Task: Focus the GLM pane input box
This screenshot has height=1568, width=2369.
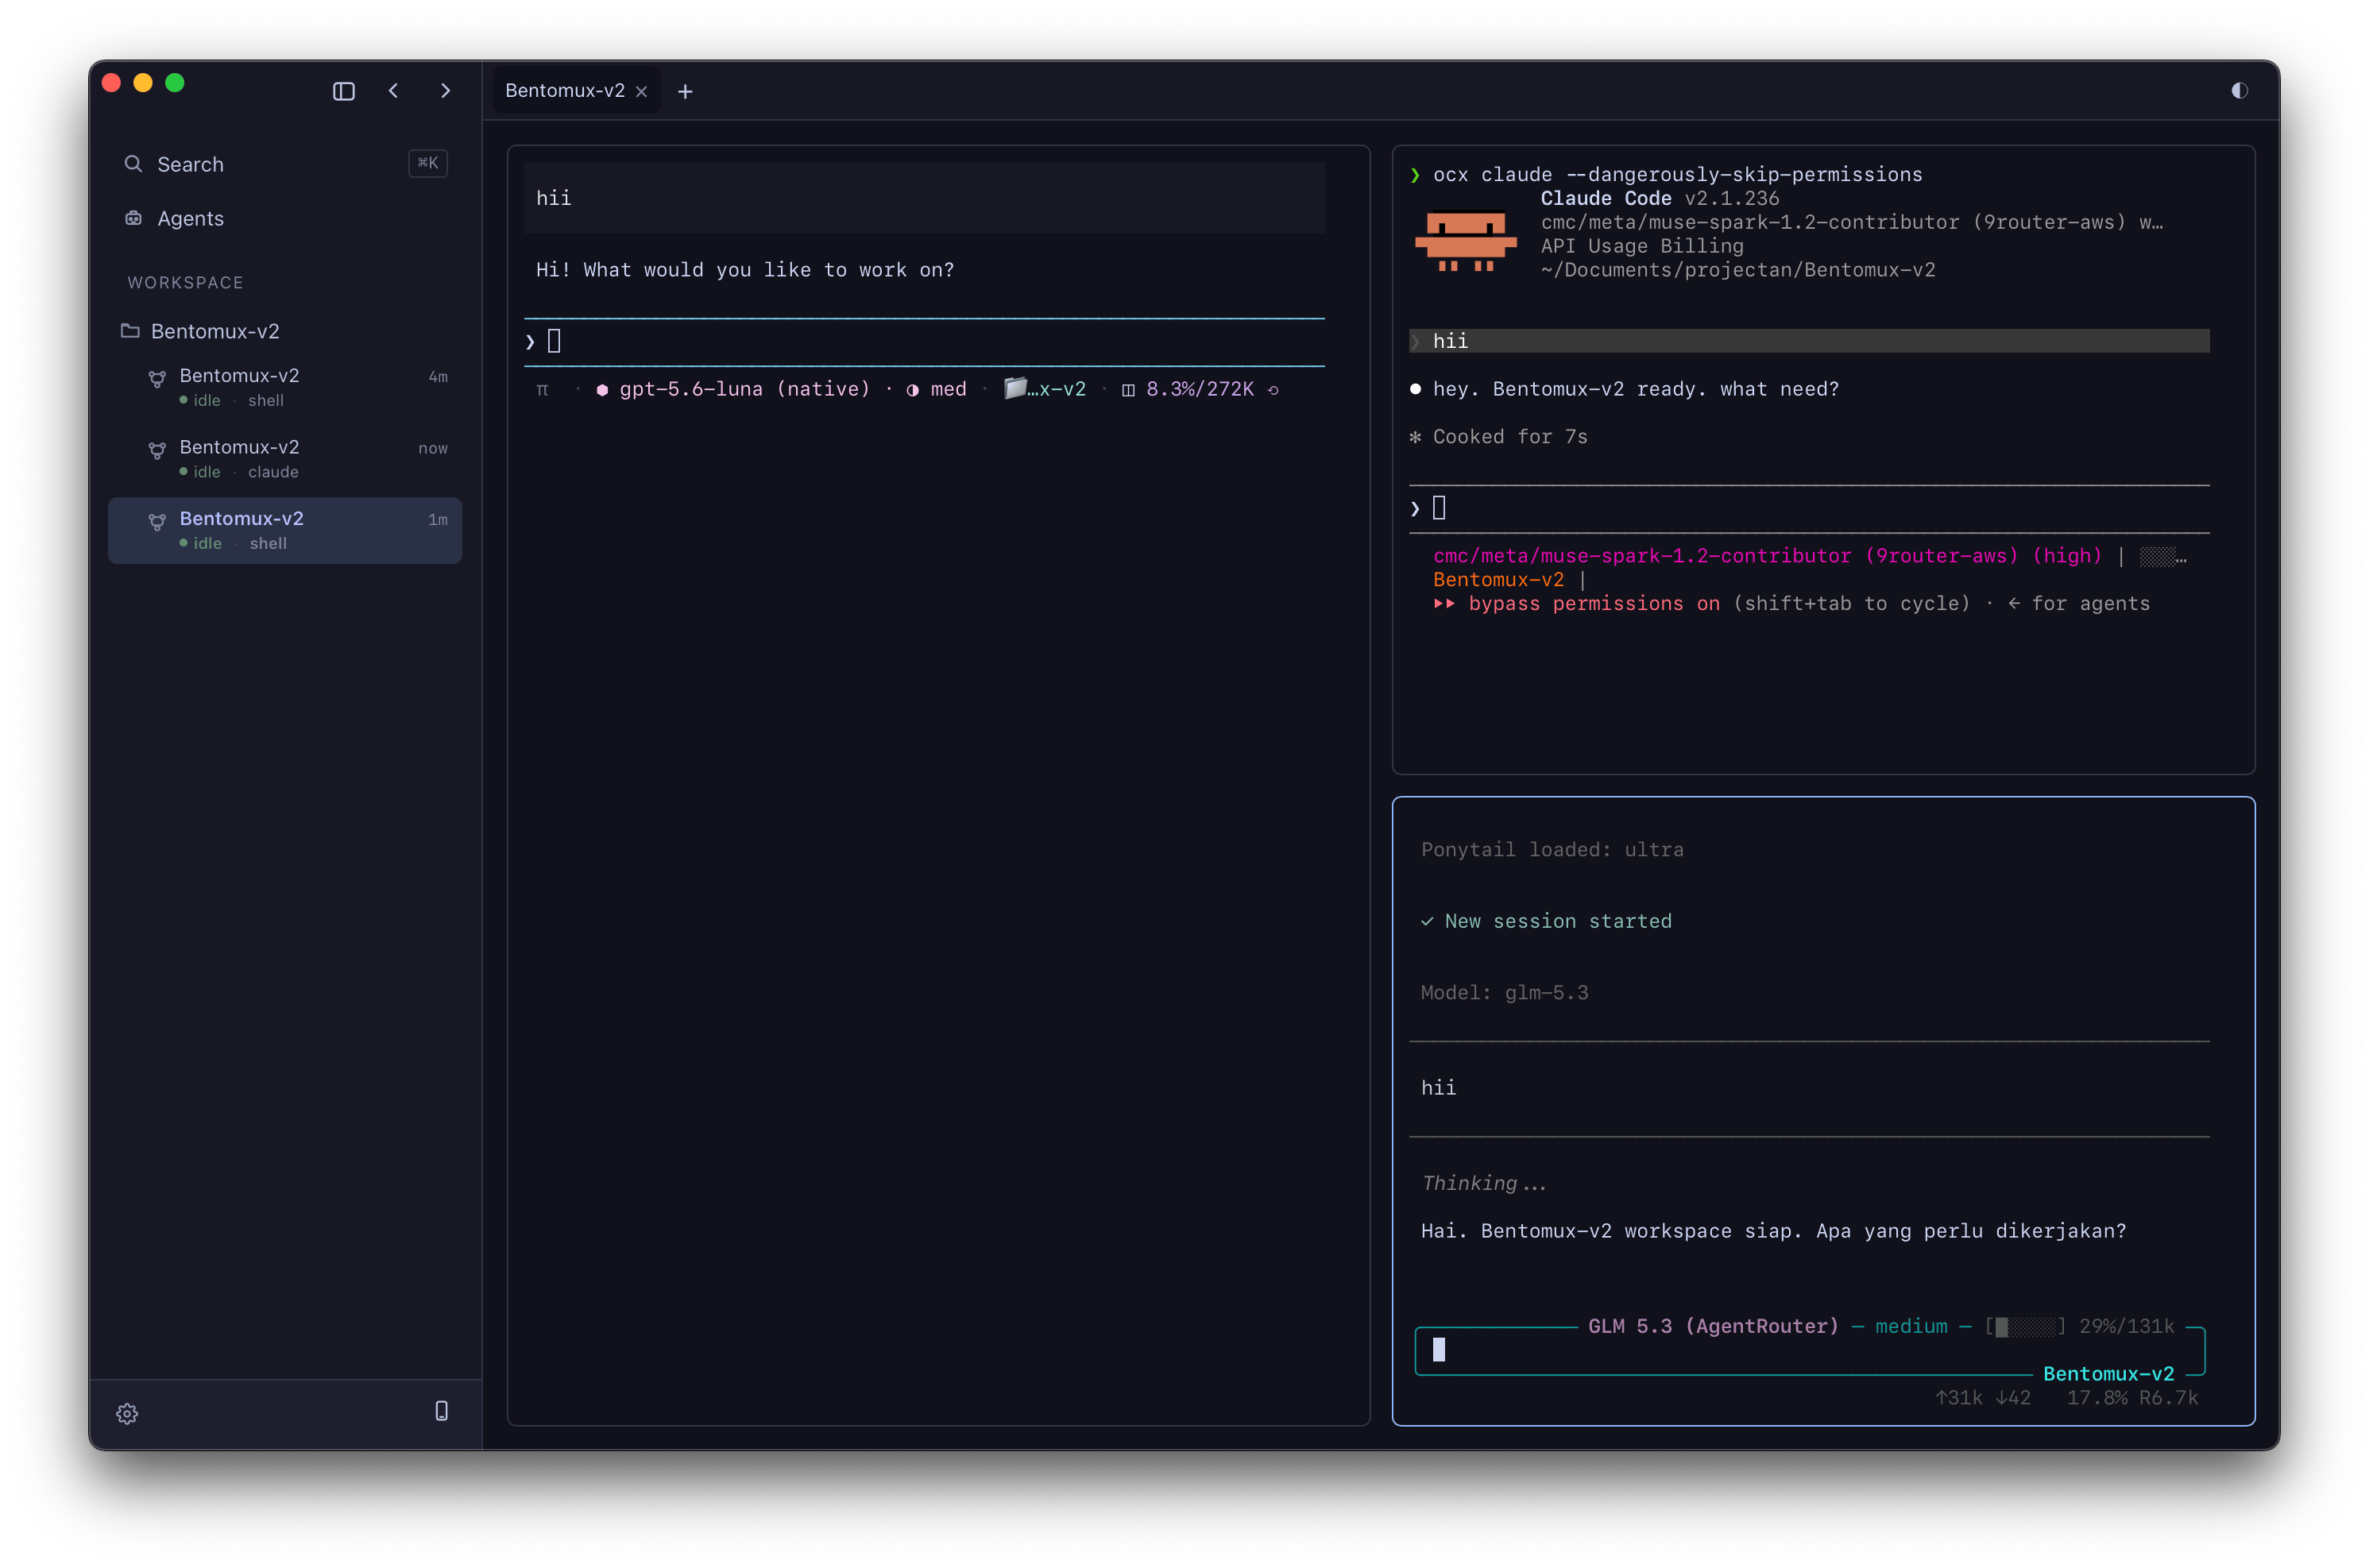Action: click(1809, 1350)
